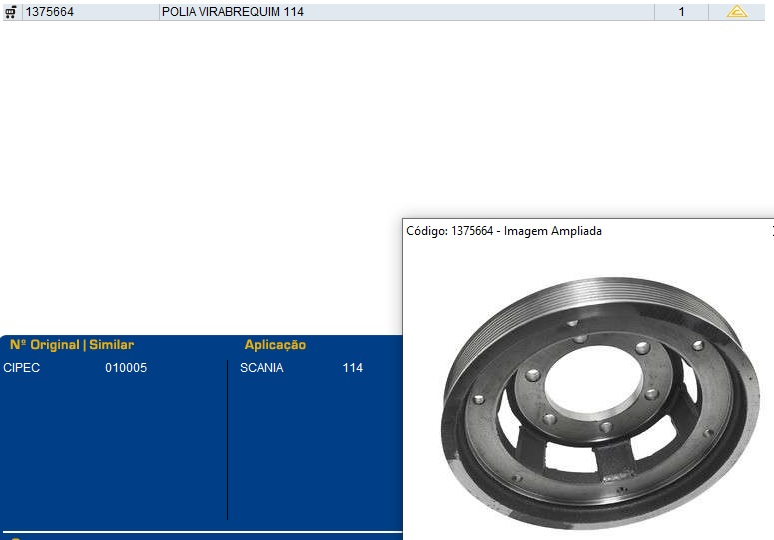Click the shopping cart icon beside code 1375664
Image resolution: width=774 pixels, height=540 pixels.
(11, 12)
